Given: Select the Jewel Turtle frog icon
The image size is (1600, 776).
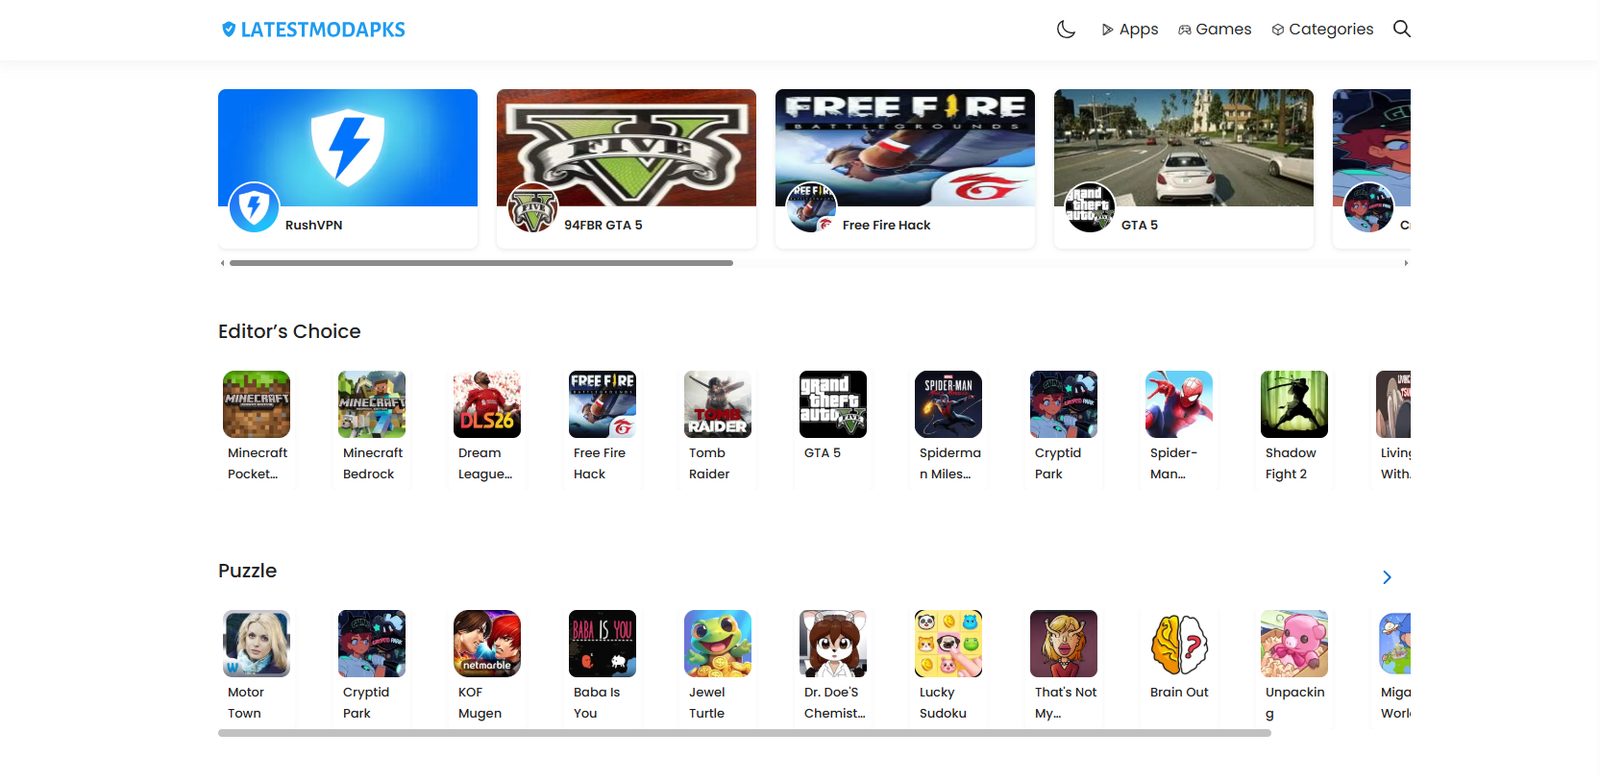Looking at the screenshot, I should (717, 643).
